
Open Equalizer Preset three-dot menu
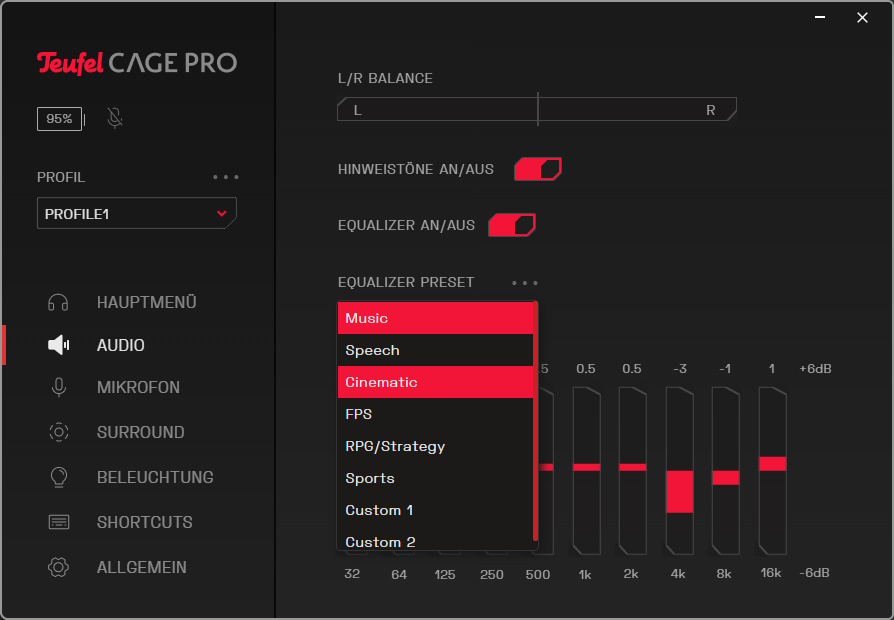click(x=525, y=283)
